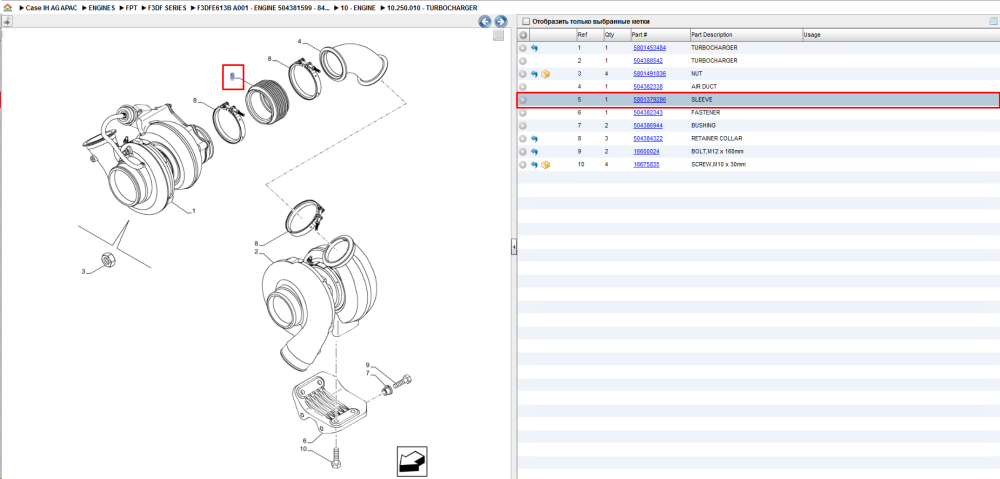
Task: Select callout number 3 beside the nut
Action: 83,272
